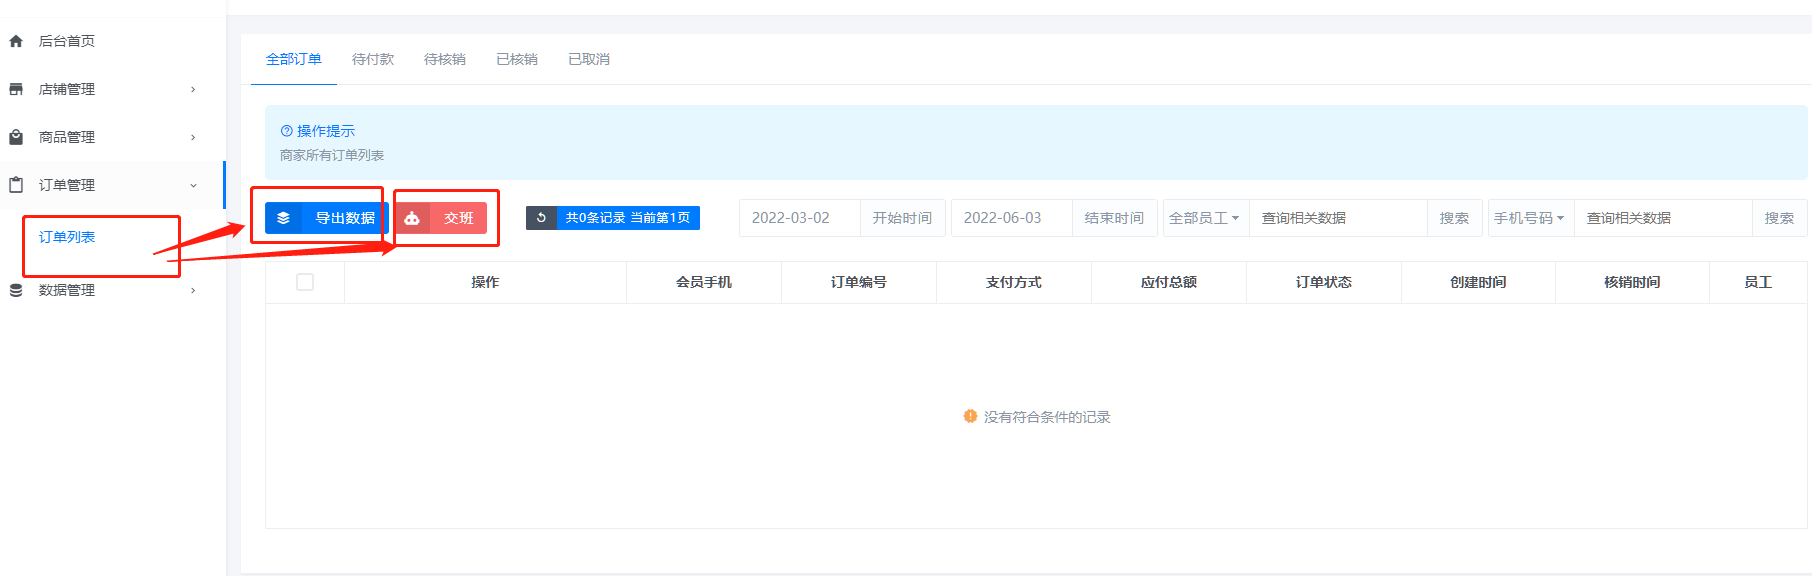Click the orange warning icon by empty message
Viewport: 1812px width, 576px height.
[x=970, y=416]
